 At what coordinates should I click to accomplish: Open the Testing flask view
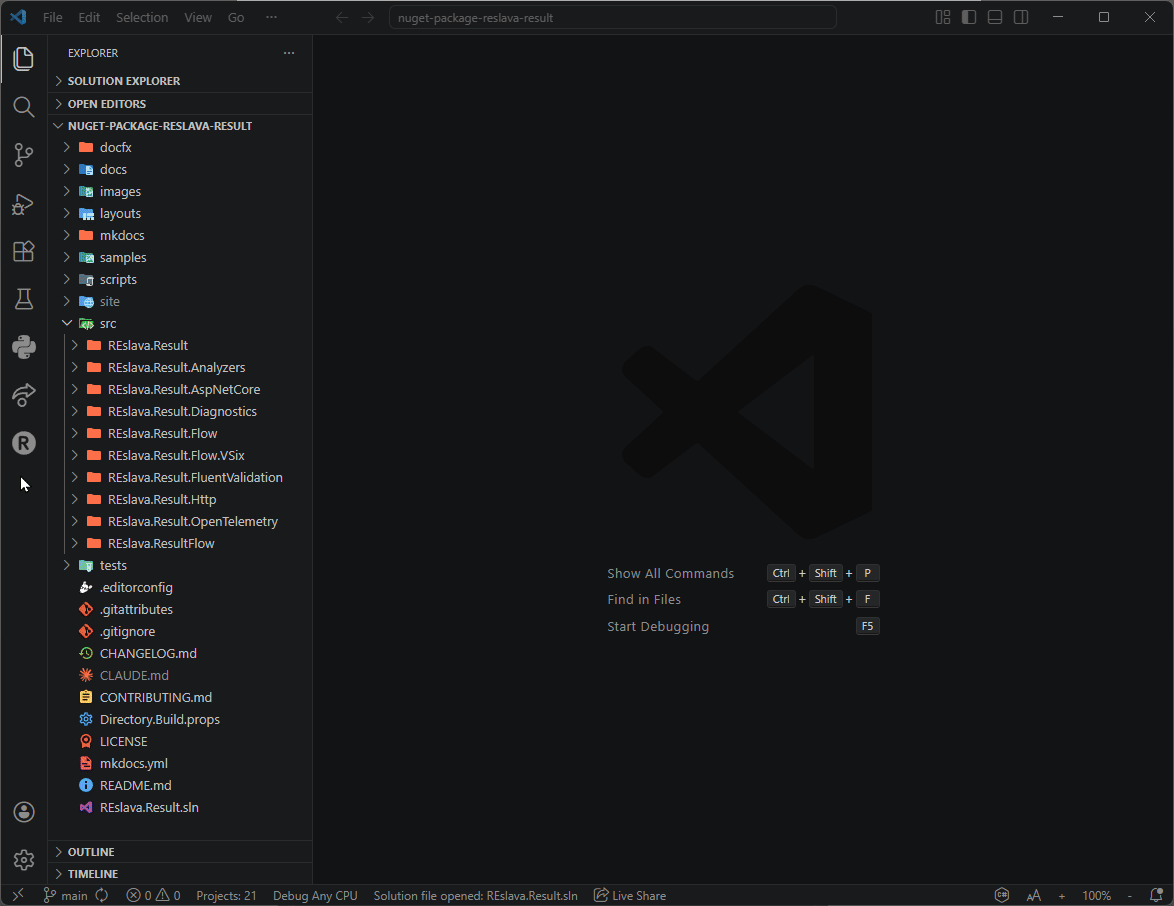click(x=23, y=299)
